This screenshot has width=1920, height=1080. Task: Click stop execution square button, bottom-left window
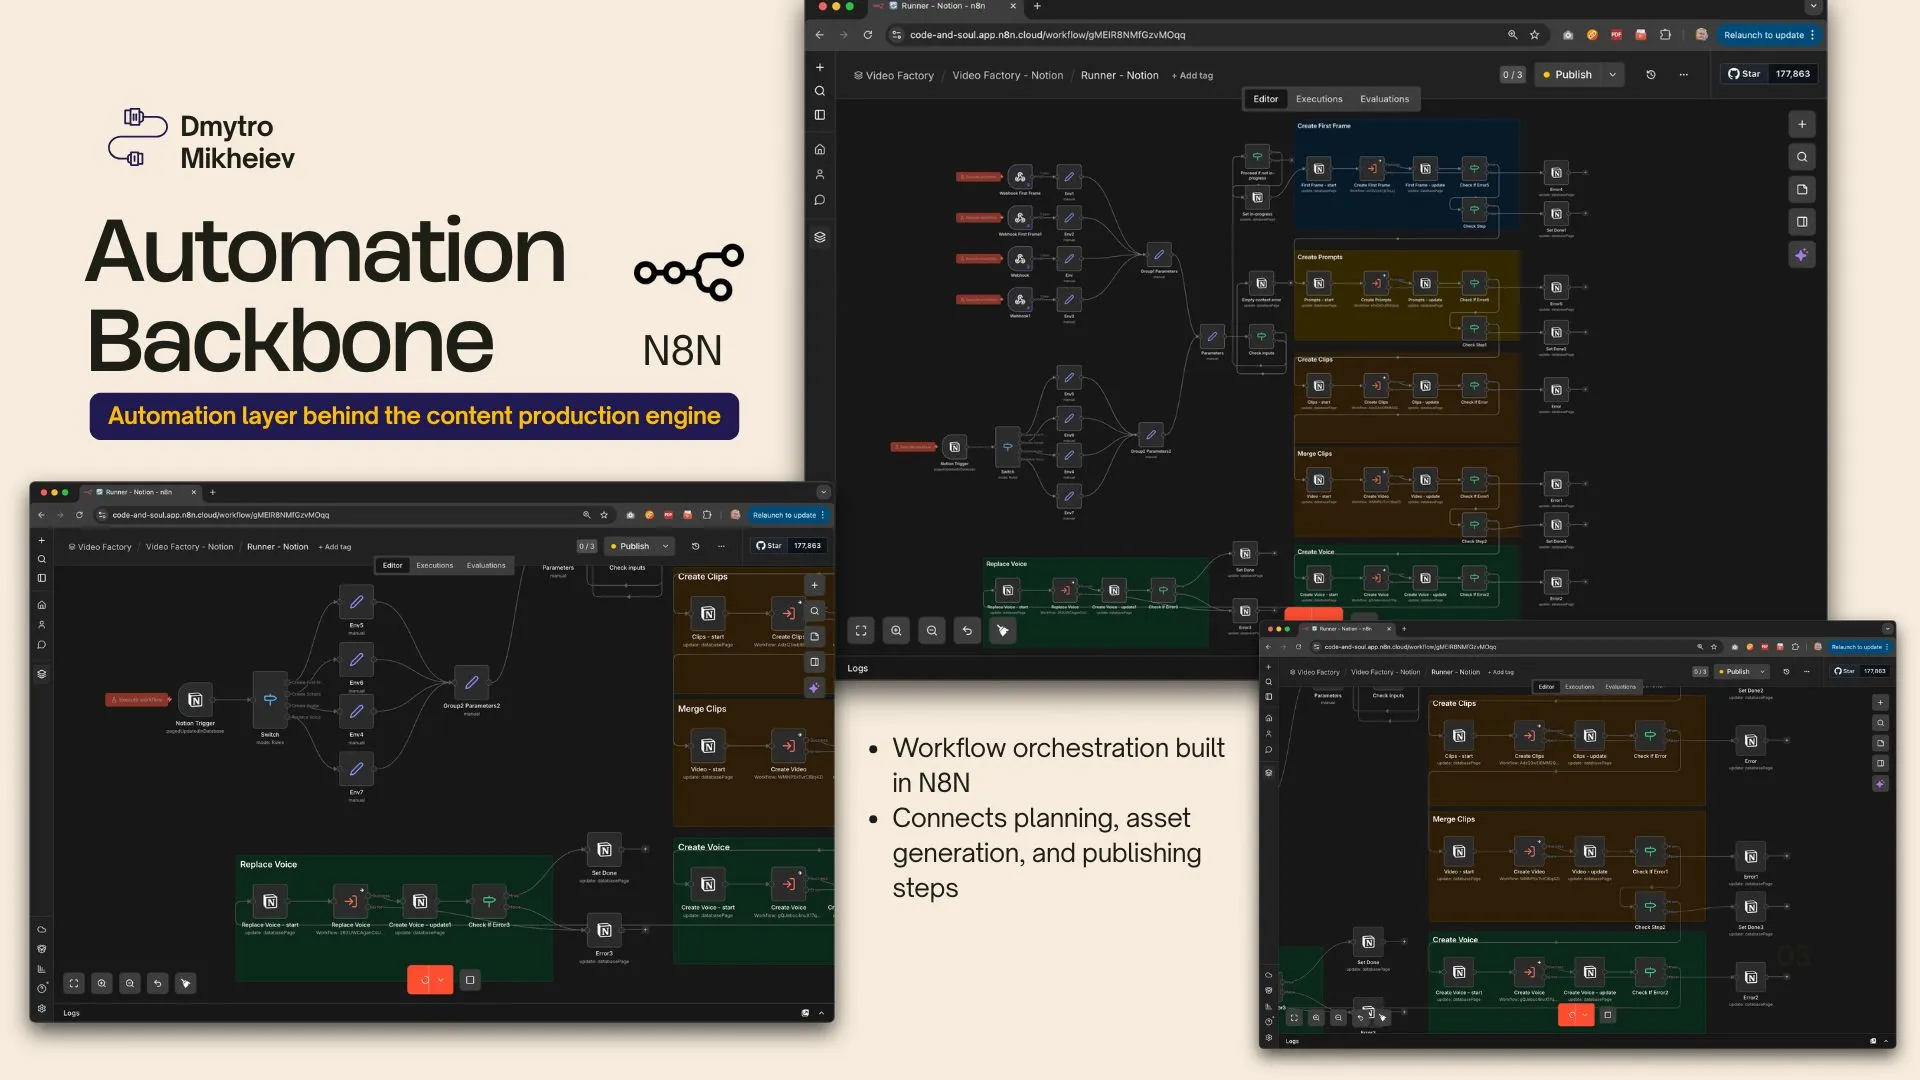[x=470, y=980]
